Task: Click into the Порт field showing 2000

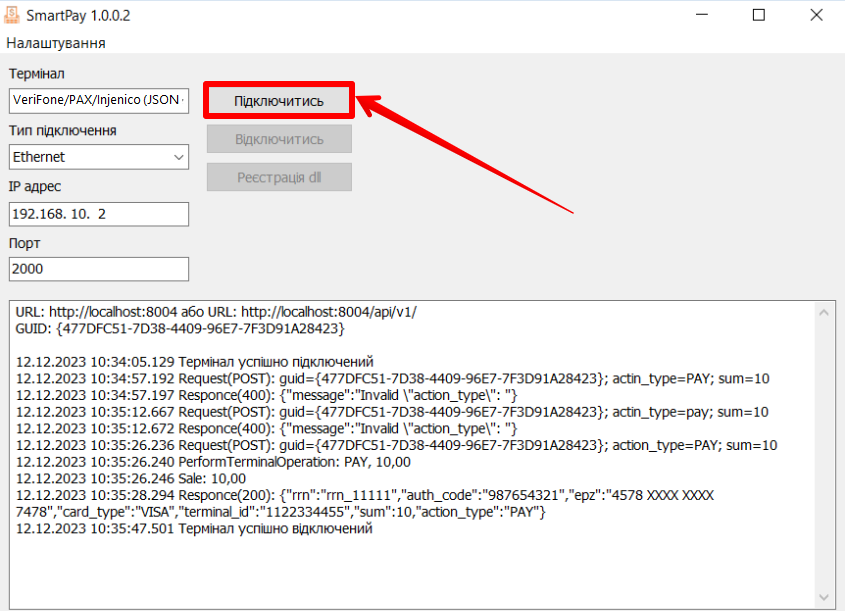Action: coord(98,269)
